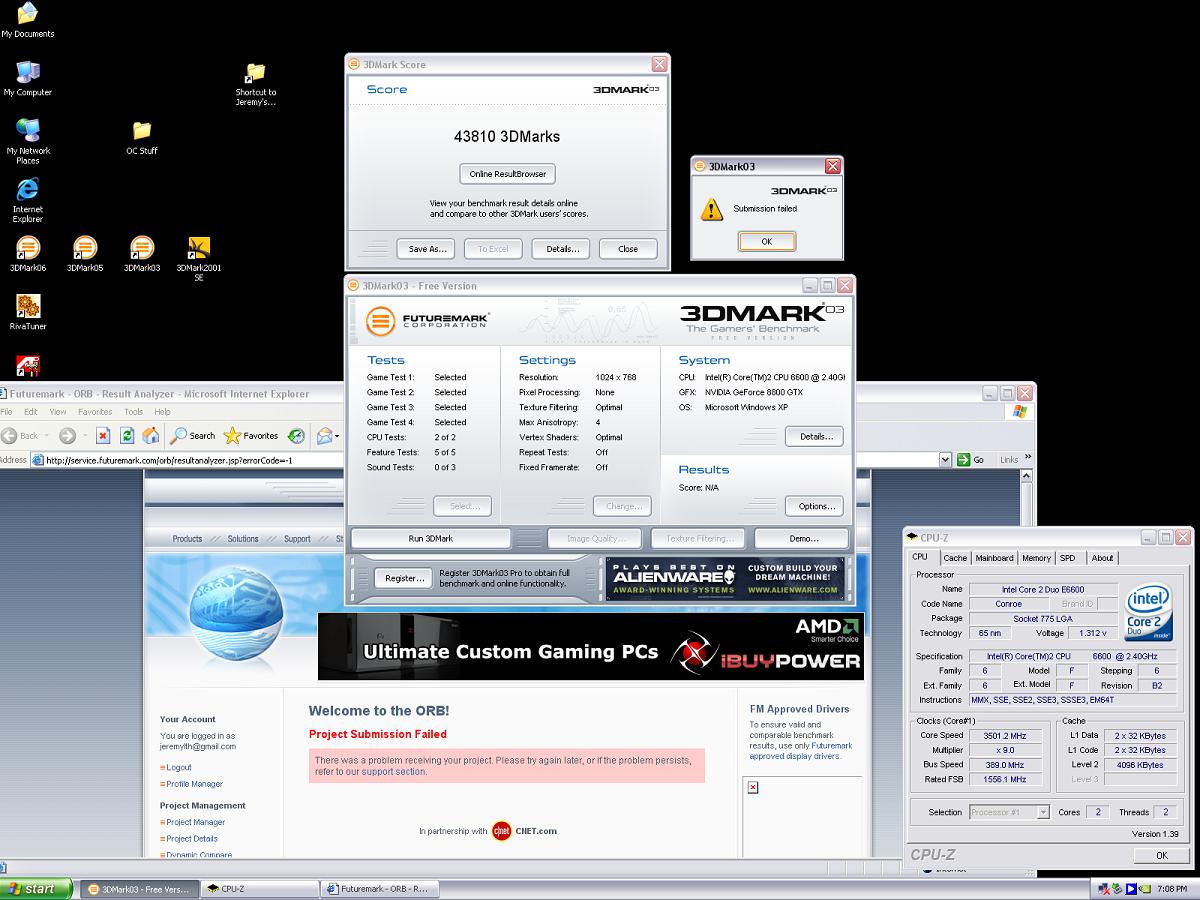Open the CPU-Z processor Selection dropdown
This screenshot has width=1200, height=900.
1043,812
